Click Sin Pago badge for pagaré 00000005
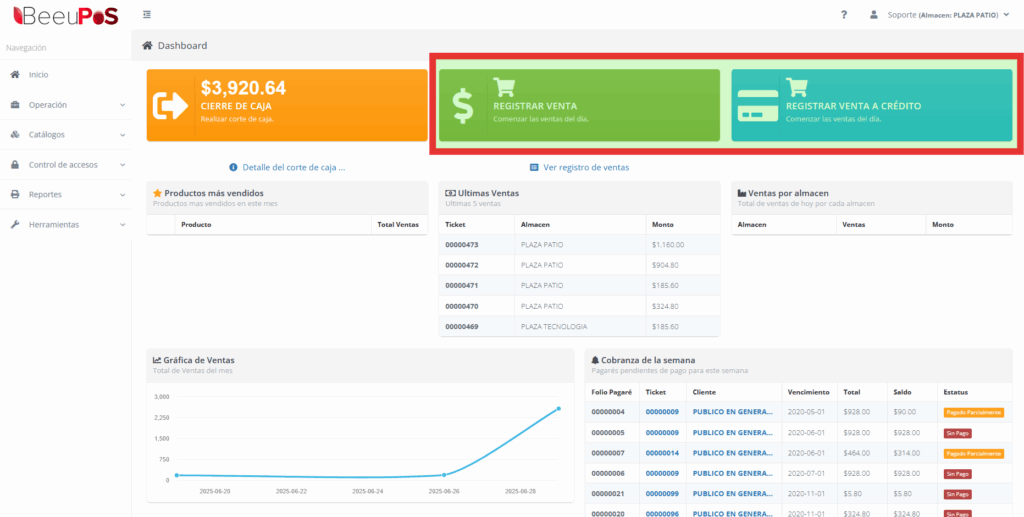1024x517 pixels. tap(957, 433)
